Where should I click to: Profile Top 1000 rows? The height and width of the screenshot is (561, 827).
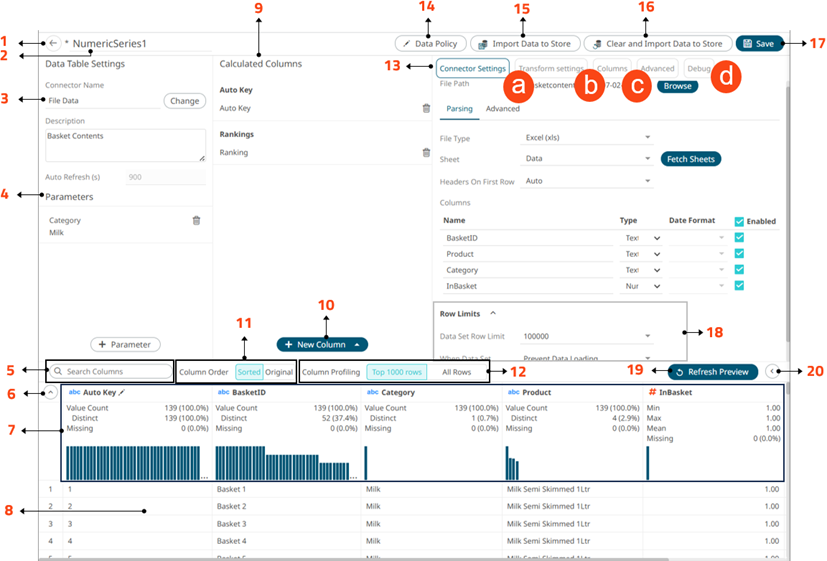397,372
